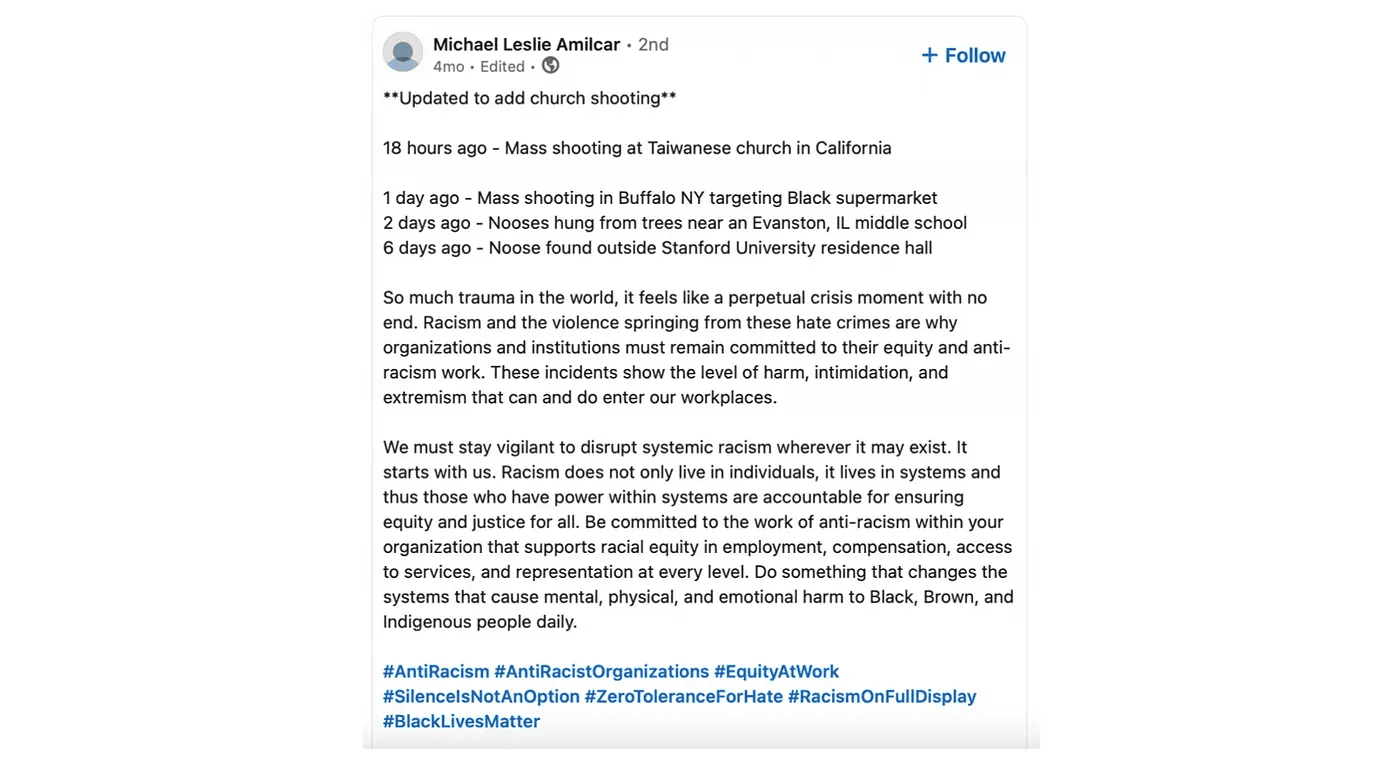This screenshot has width=1400, height=775.
Task: Open Michael Leslie Amilcar's profile name
Action: pos(527,44)
